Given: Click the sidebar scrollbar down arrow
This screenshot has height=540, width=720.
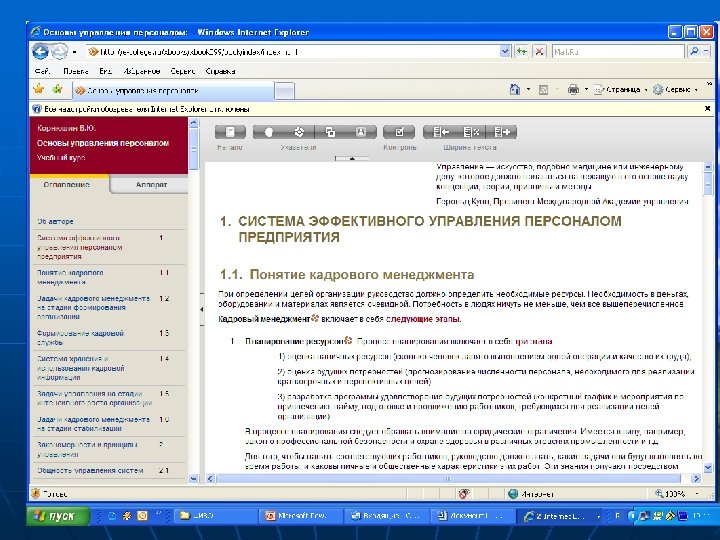Looking at the screenshot, I should tap(193, 478).
